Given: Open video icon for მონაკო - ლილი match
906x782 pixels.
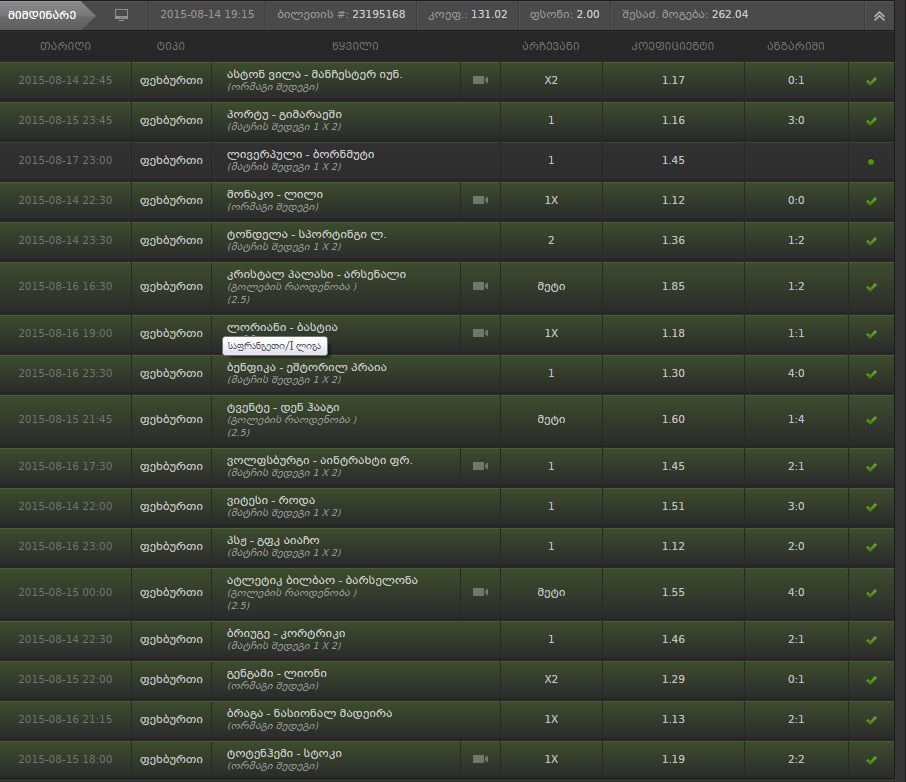Looking at the screenshot, I should pyautogui.click(x=480, y=200).
